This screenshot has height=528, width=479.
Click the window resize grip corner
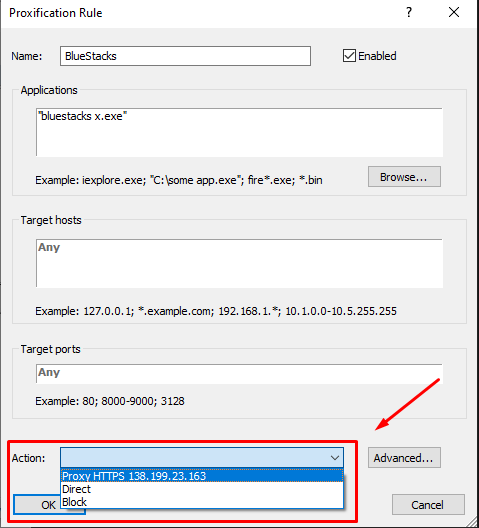[x=473, y=522]
